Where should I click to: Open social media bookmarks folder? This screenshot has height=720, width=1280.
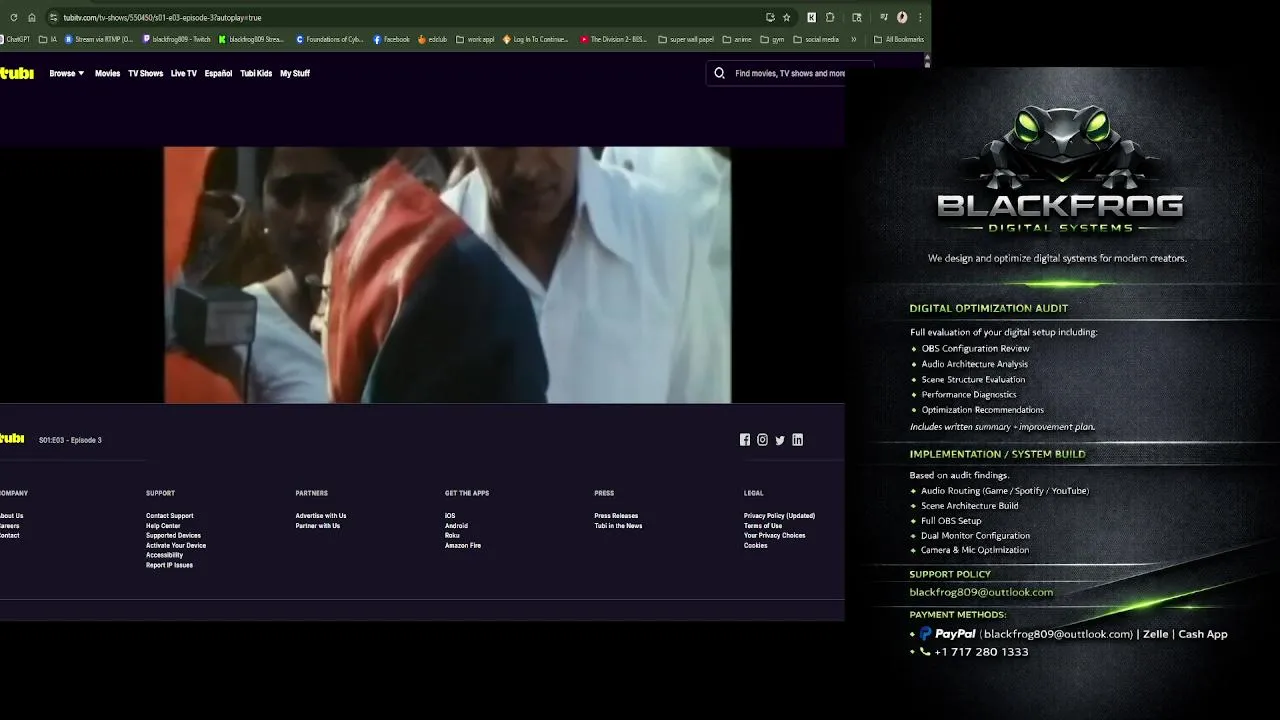click(x=816, y=40)
